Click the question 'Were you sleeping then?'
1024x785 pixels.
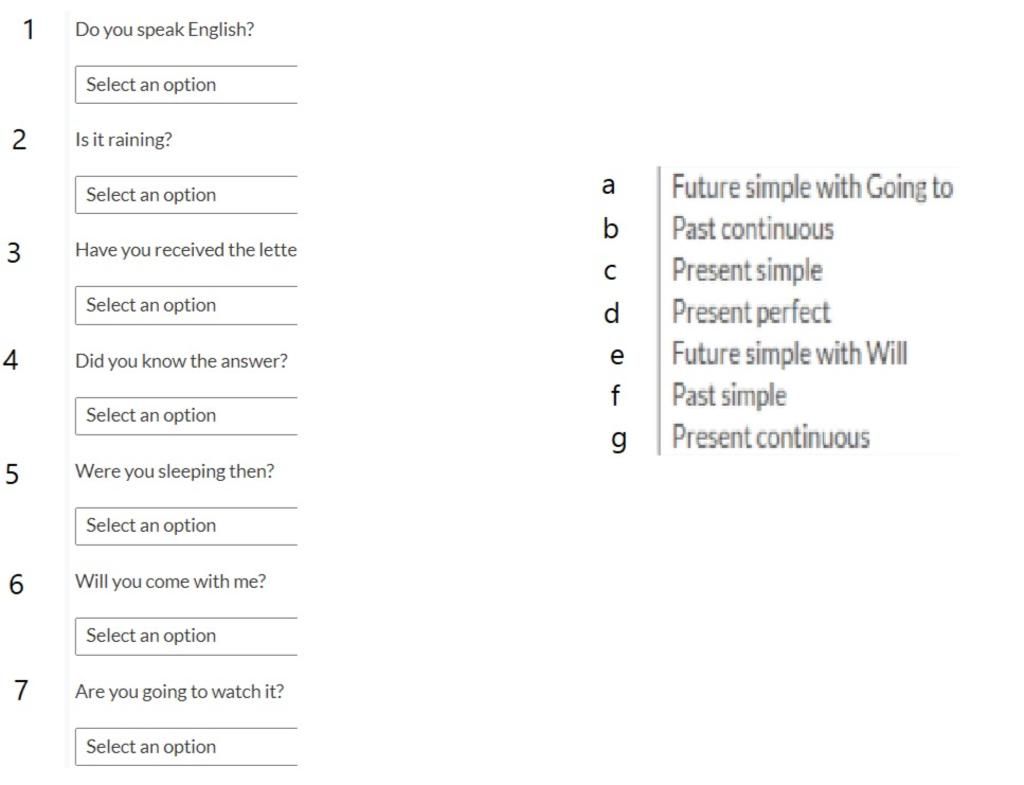point(174,471)
